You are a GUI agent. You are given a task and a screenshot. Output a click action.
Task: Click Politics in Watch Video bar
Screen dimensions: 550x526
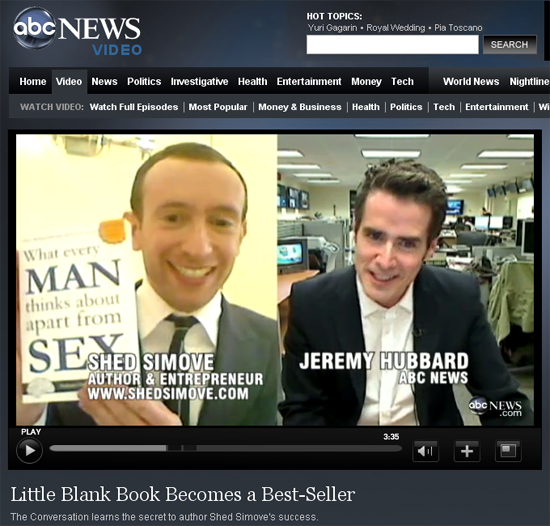(x=406, y=107)
